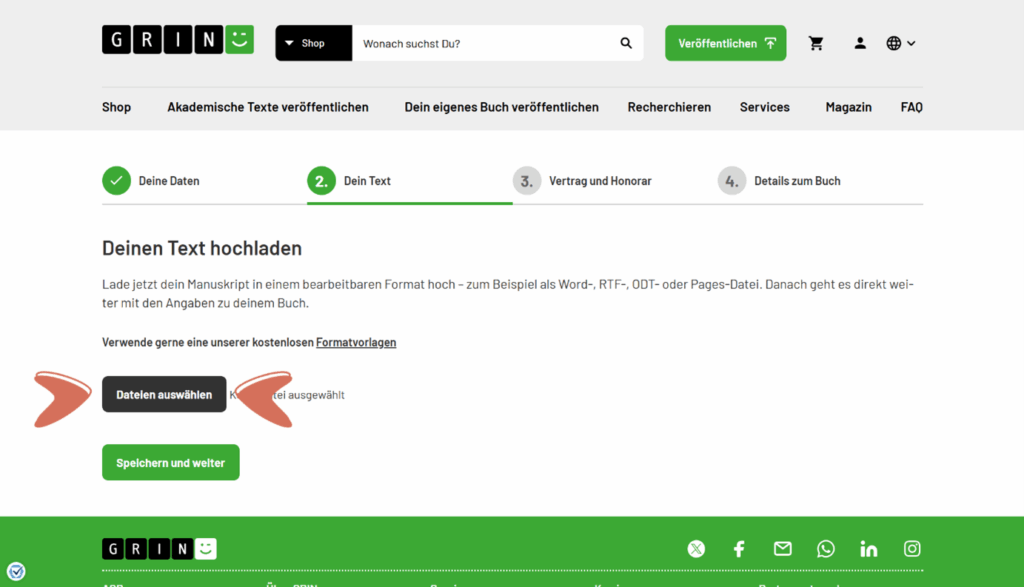
Task: Open the LinkedIn footer icon
Action: point(868,549)
